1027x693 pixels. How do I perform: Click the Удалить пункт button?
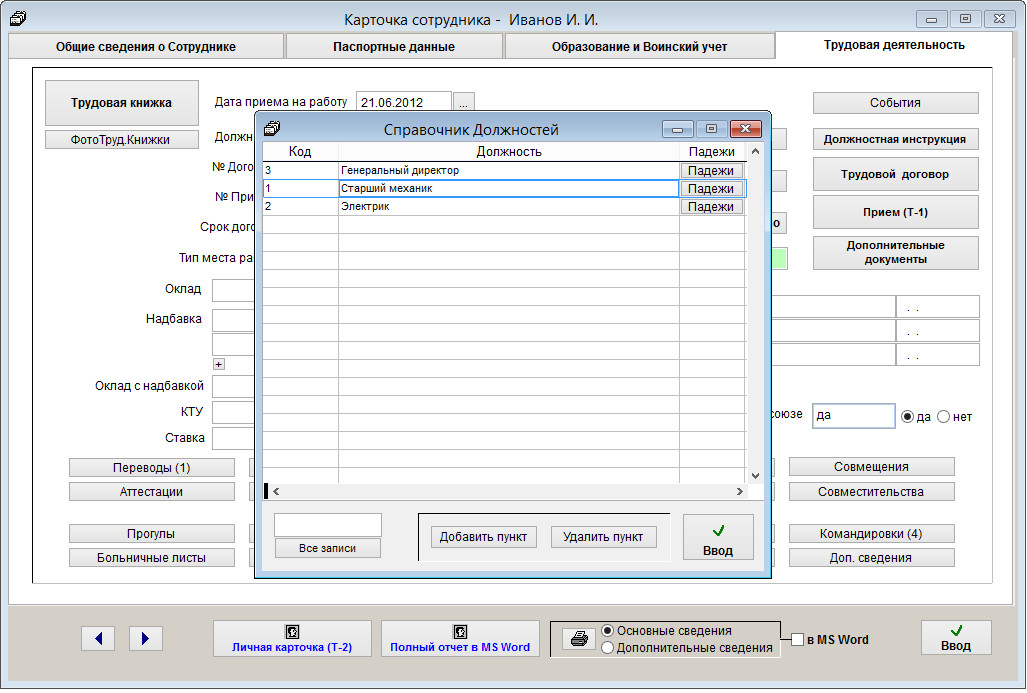point(603,537)
